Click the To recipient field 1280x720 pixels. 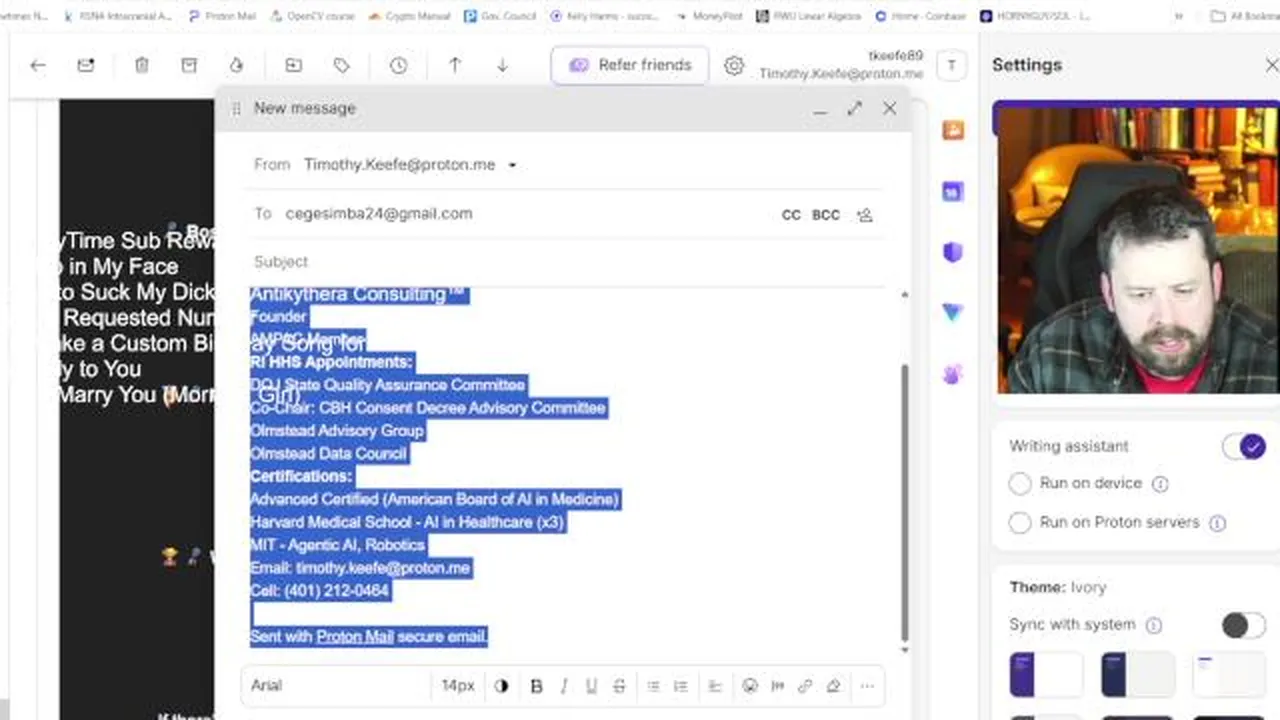click(525, 214)
